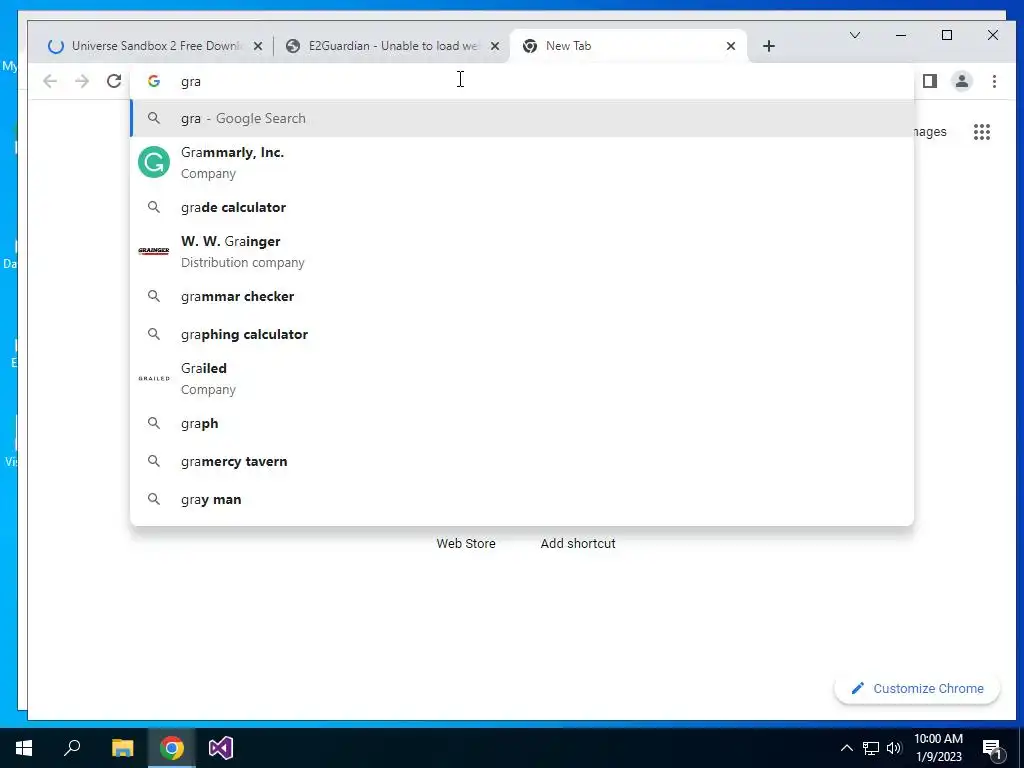Screen dimensions: 1024x768
Task: Close the E2Guardian tab
Action: (495, 46)
